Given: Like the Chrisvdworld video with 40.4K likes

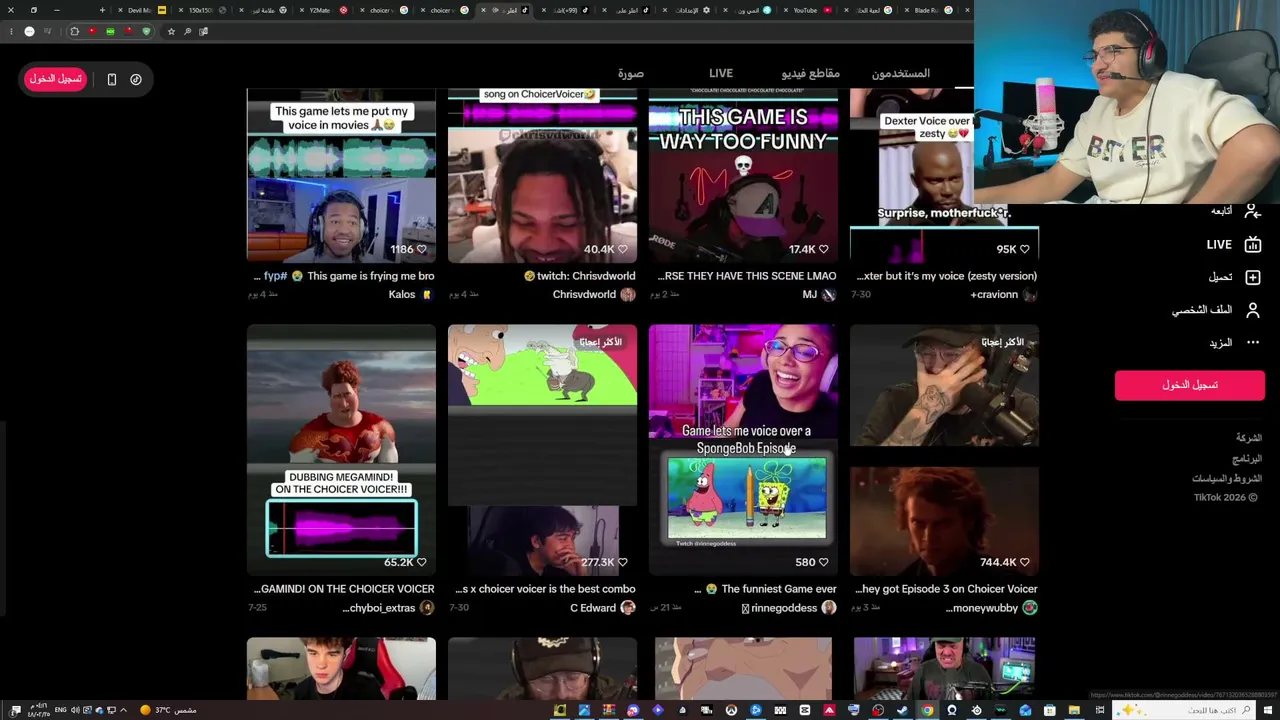Looking at the screenshot, I should (623, 249).
